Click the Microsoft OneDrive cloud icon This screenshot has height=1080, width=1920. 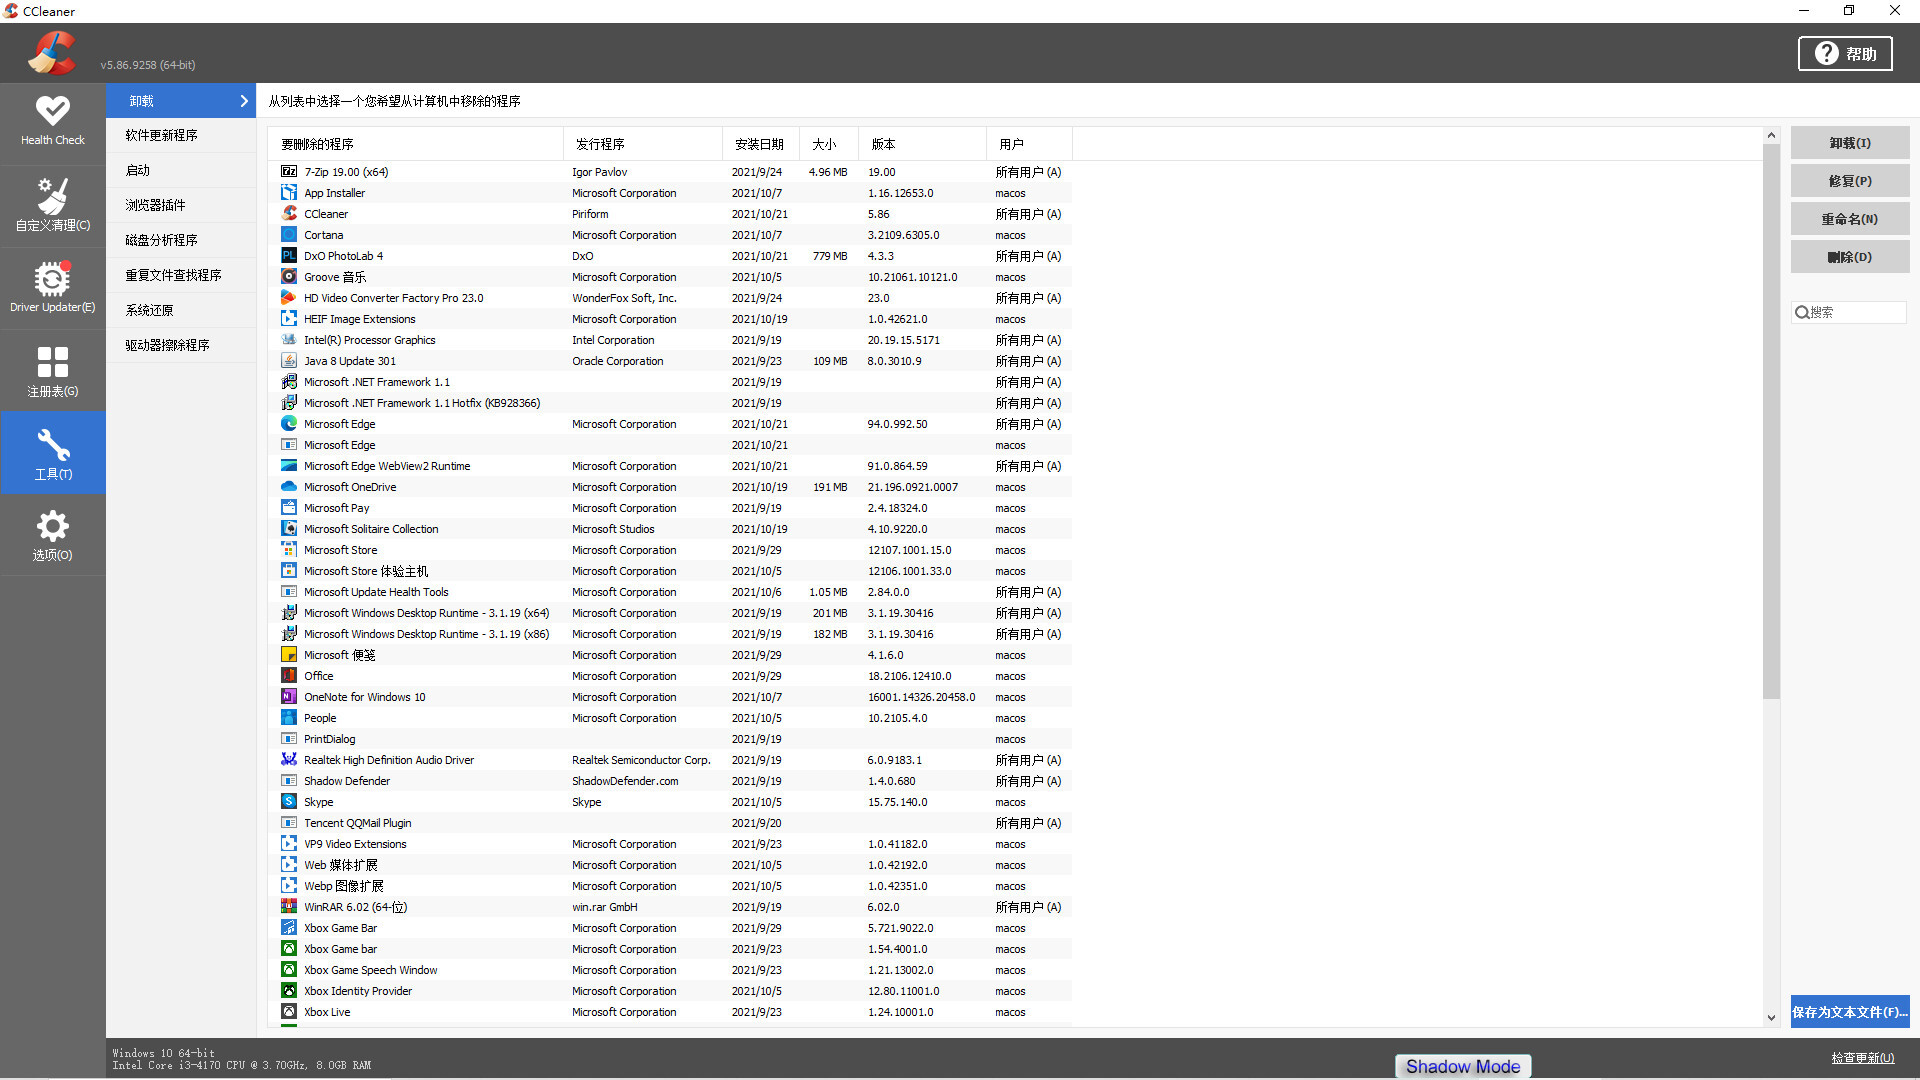[x=289, y=487]
